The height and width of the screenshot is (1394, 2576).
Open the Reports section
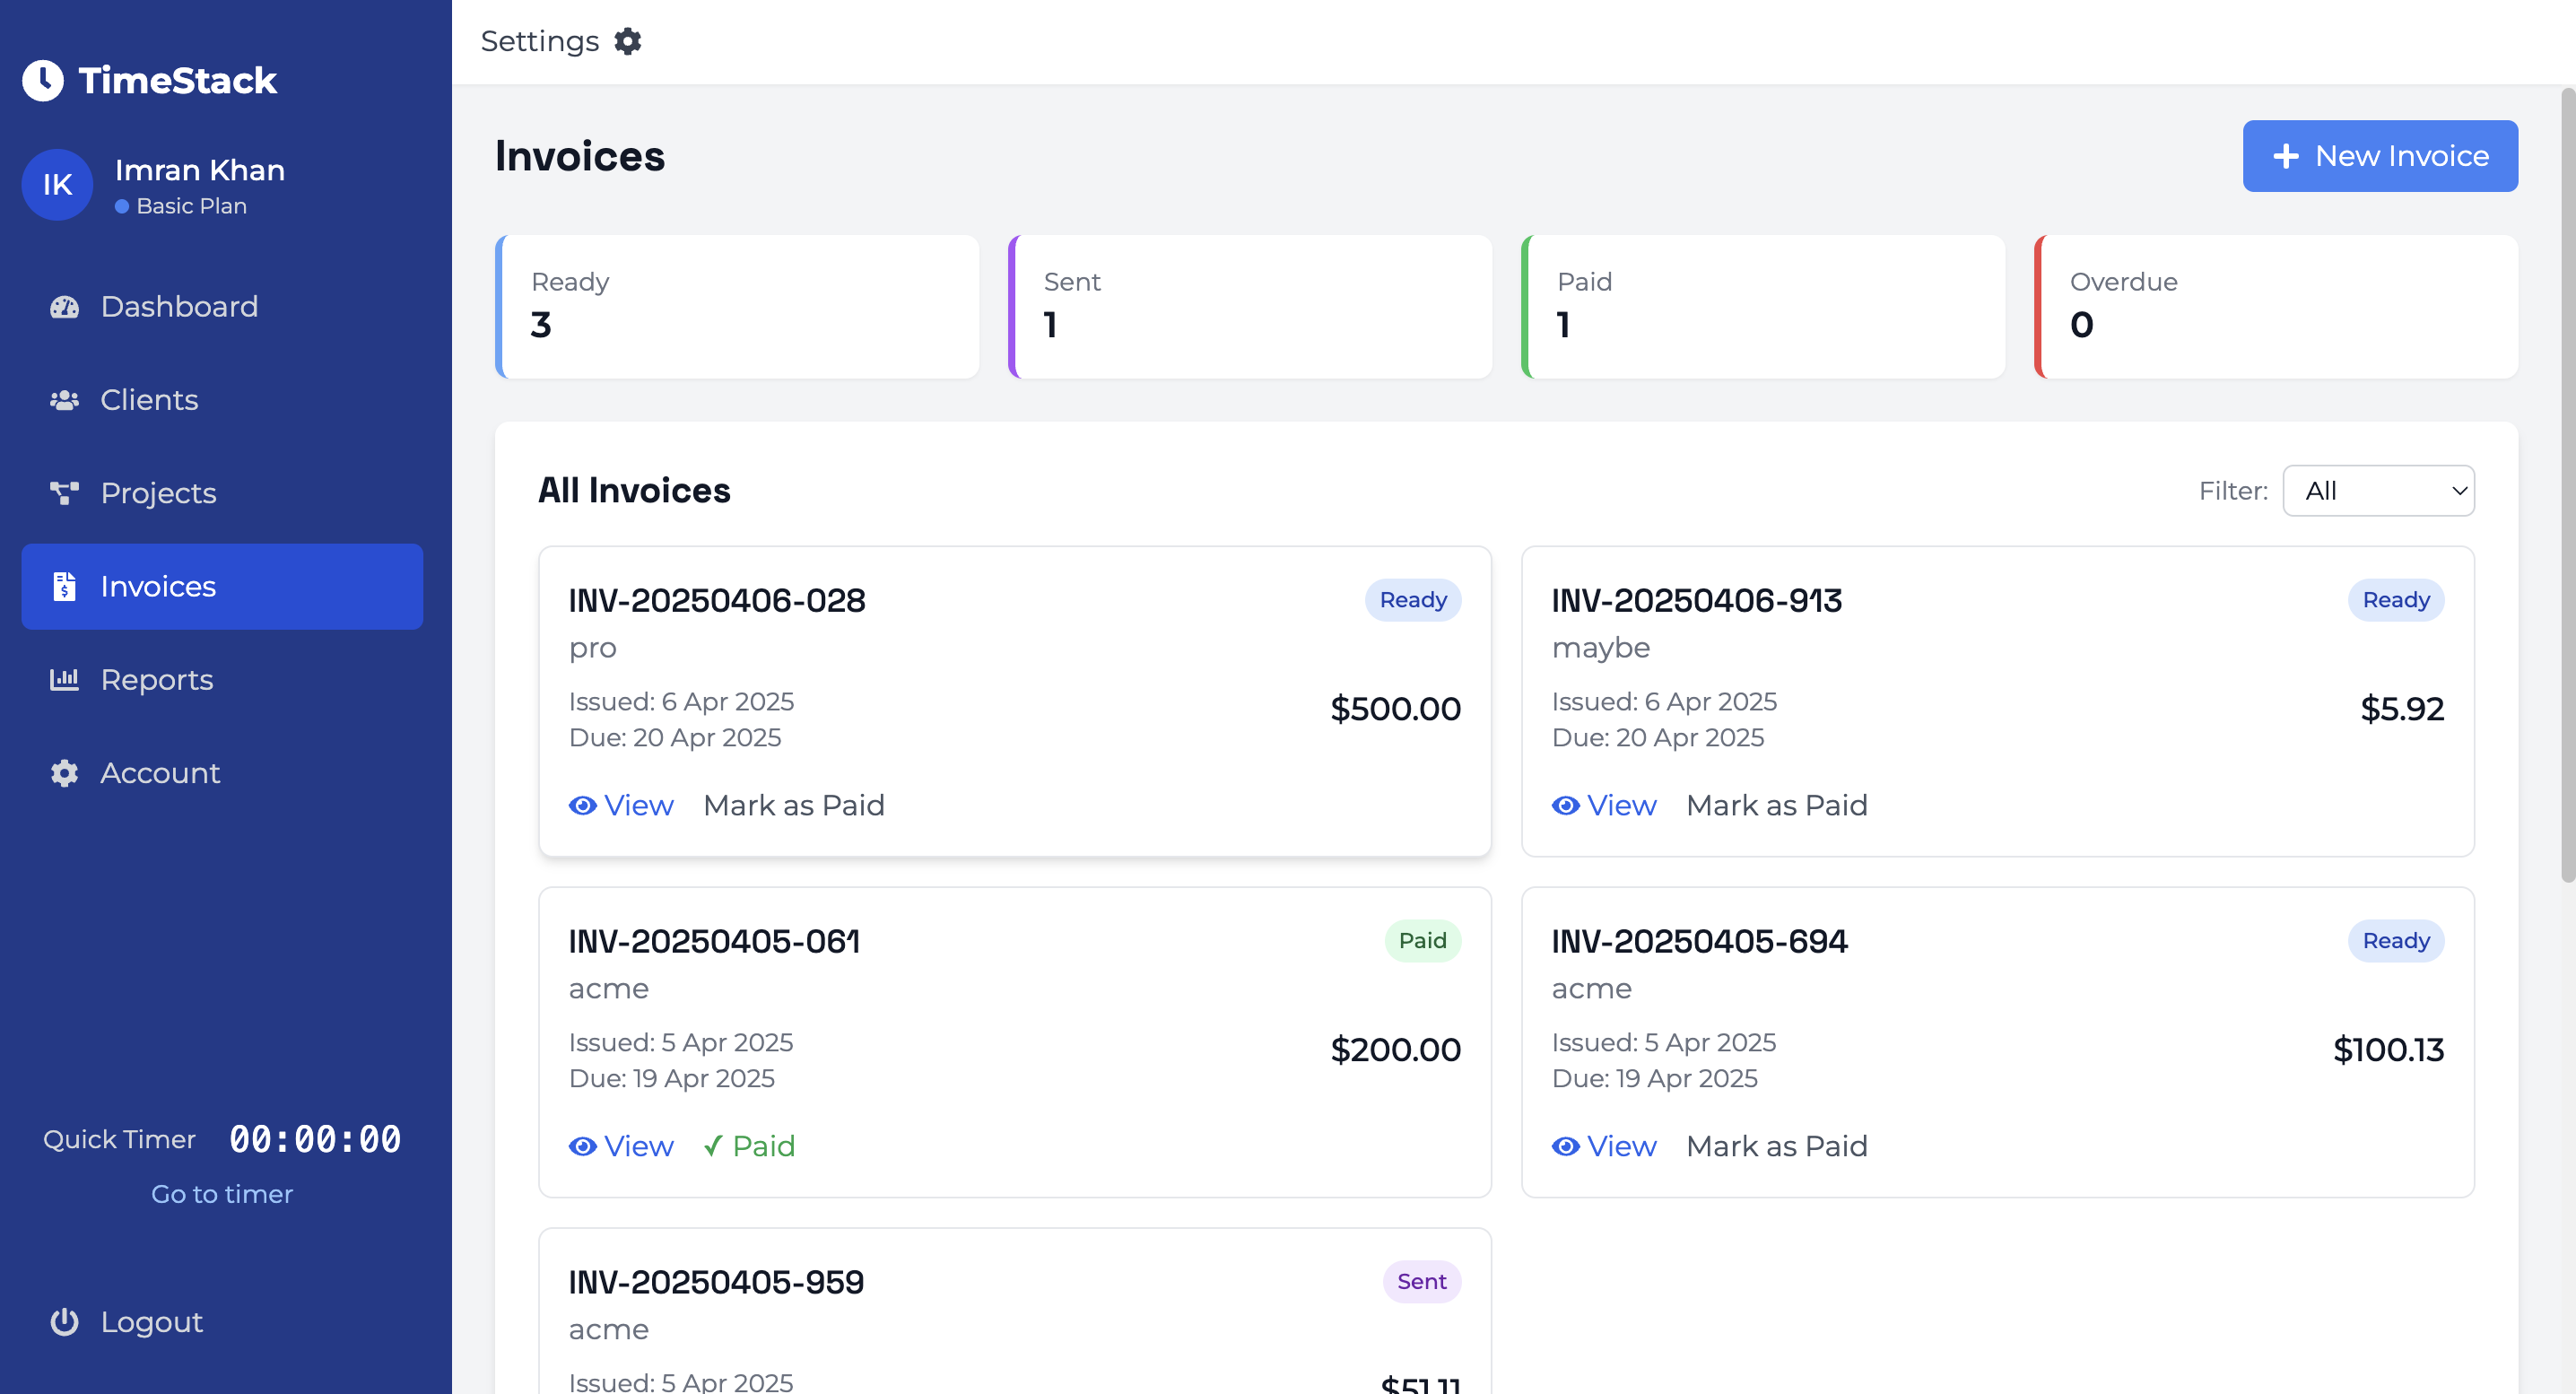tap(222, 680)
